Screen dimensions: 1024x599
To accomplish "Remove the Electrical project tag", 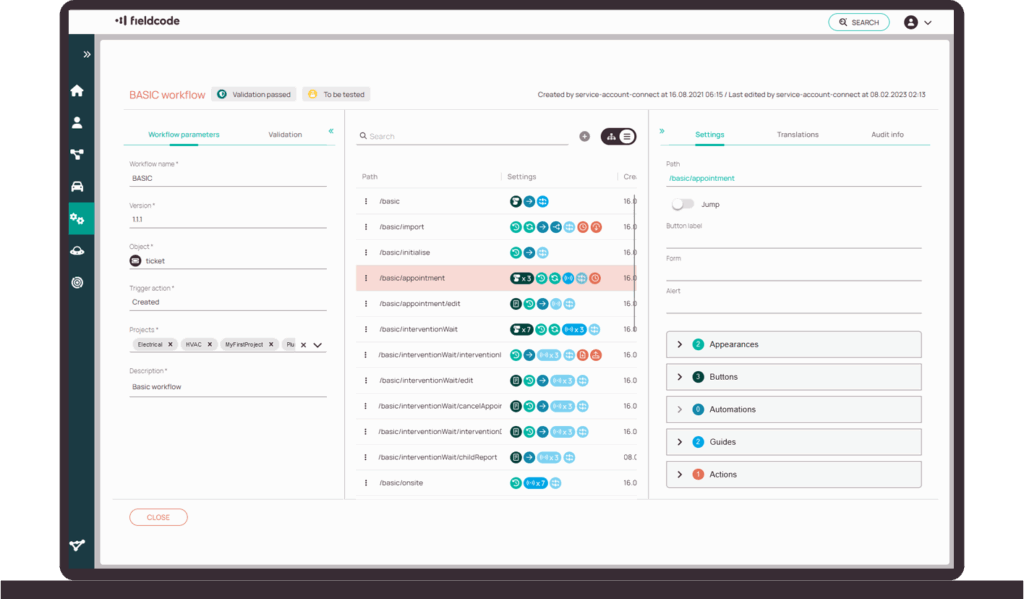I will click(x=170, y=344).
